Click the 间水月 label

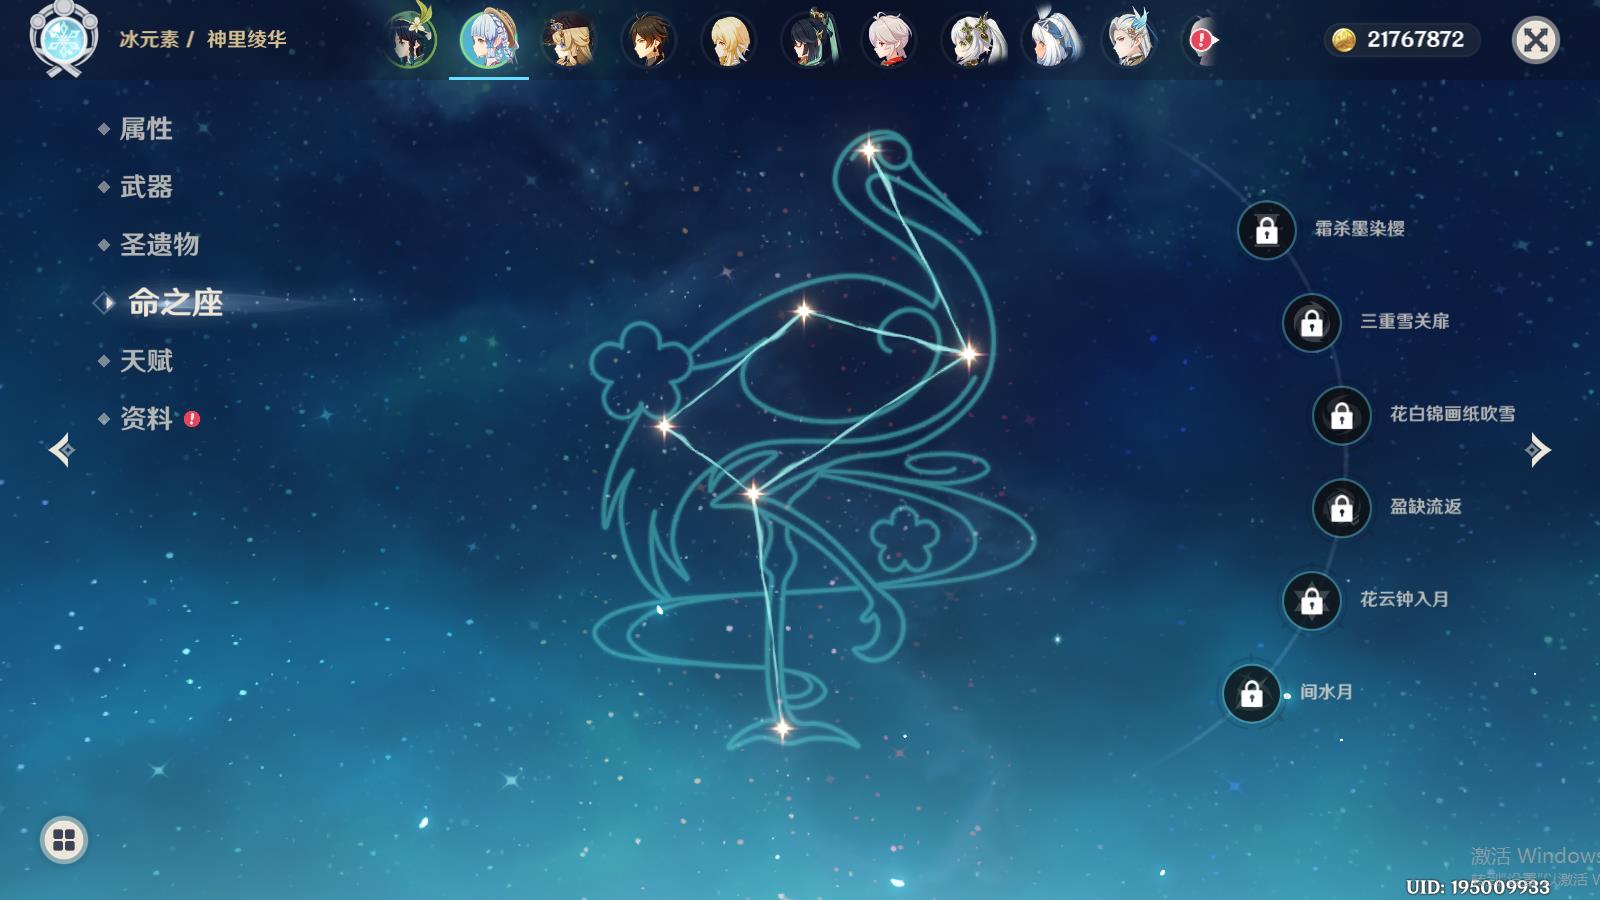point(1326,692)
